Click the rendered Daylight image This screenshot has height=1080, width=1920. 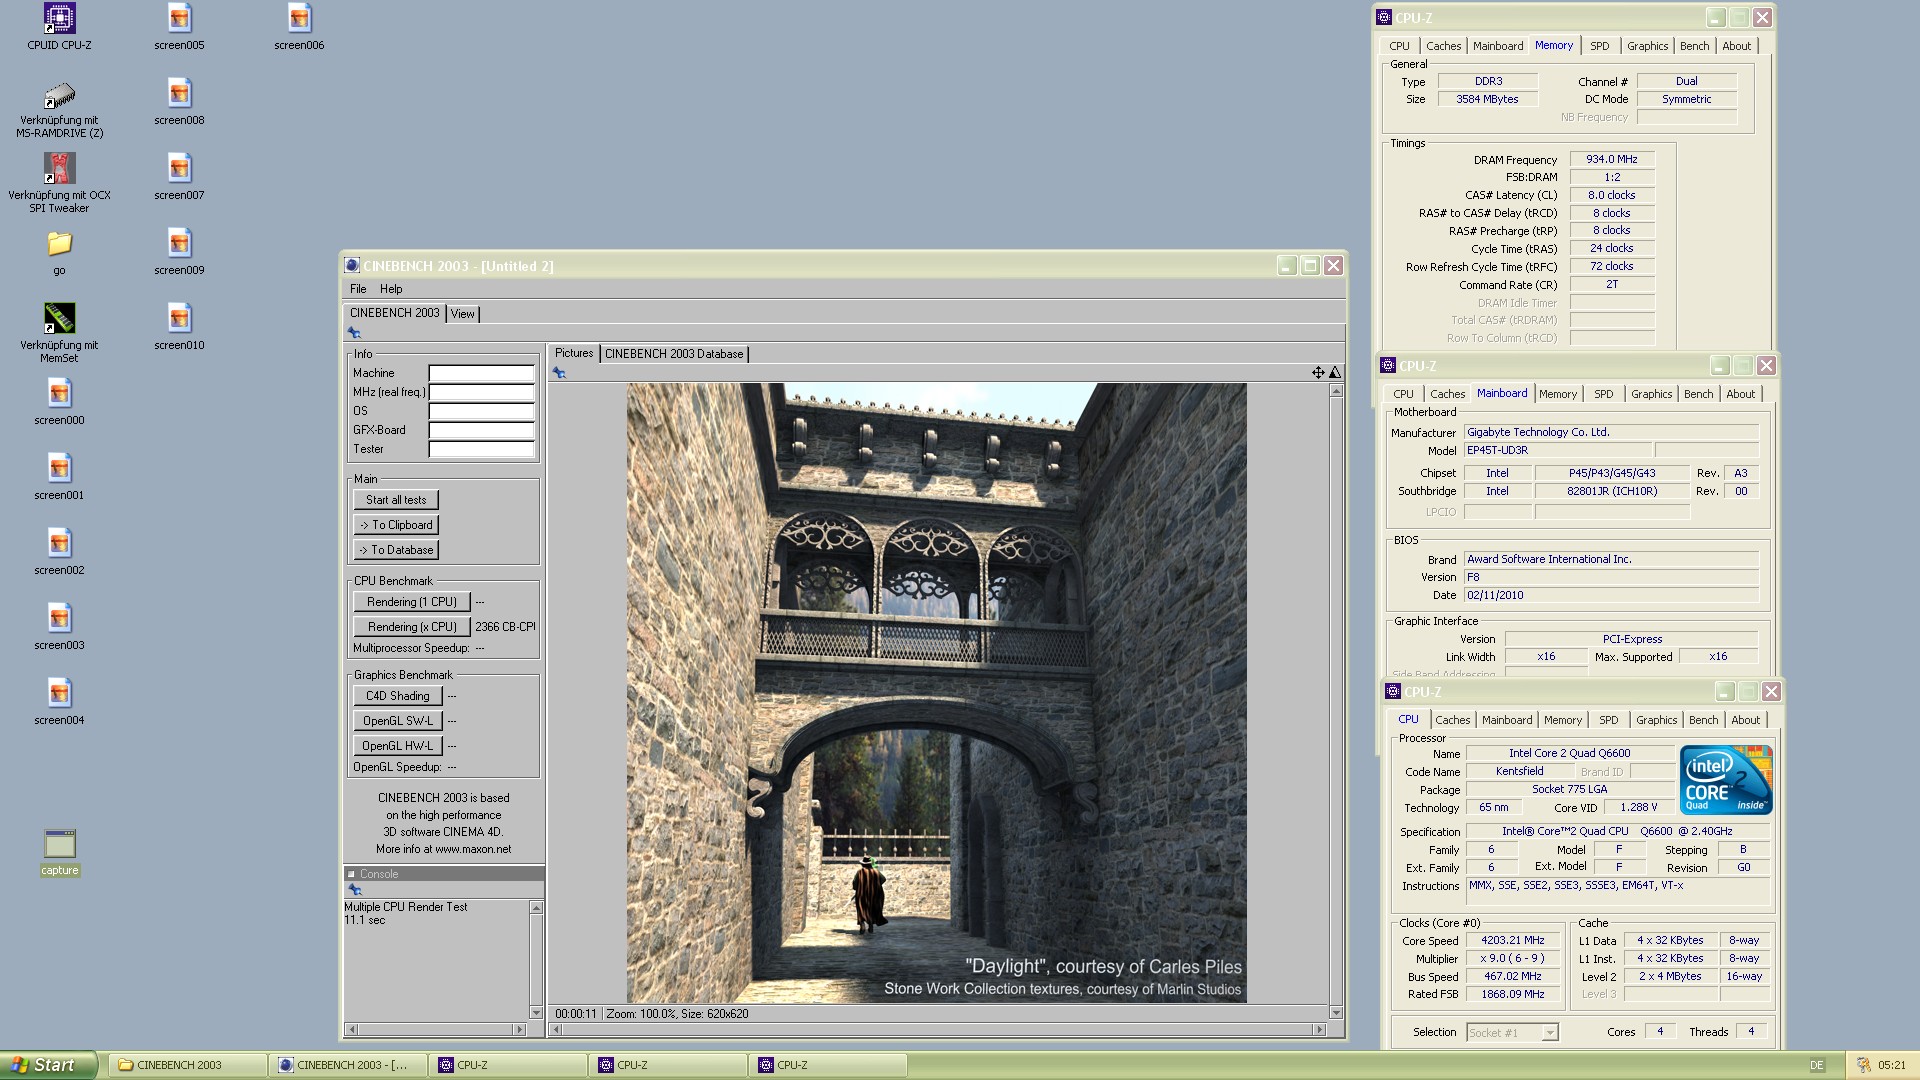[x=936, y=693]
